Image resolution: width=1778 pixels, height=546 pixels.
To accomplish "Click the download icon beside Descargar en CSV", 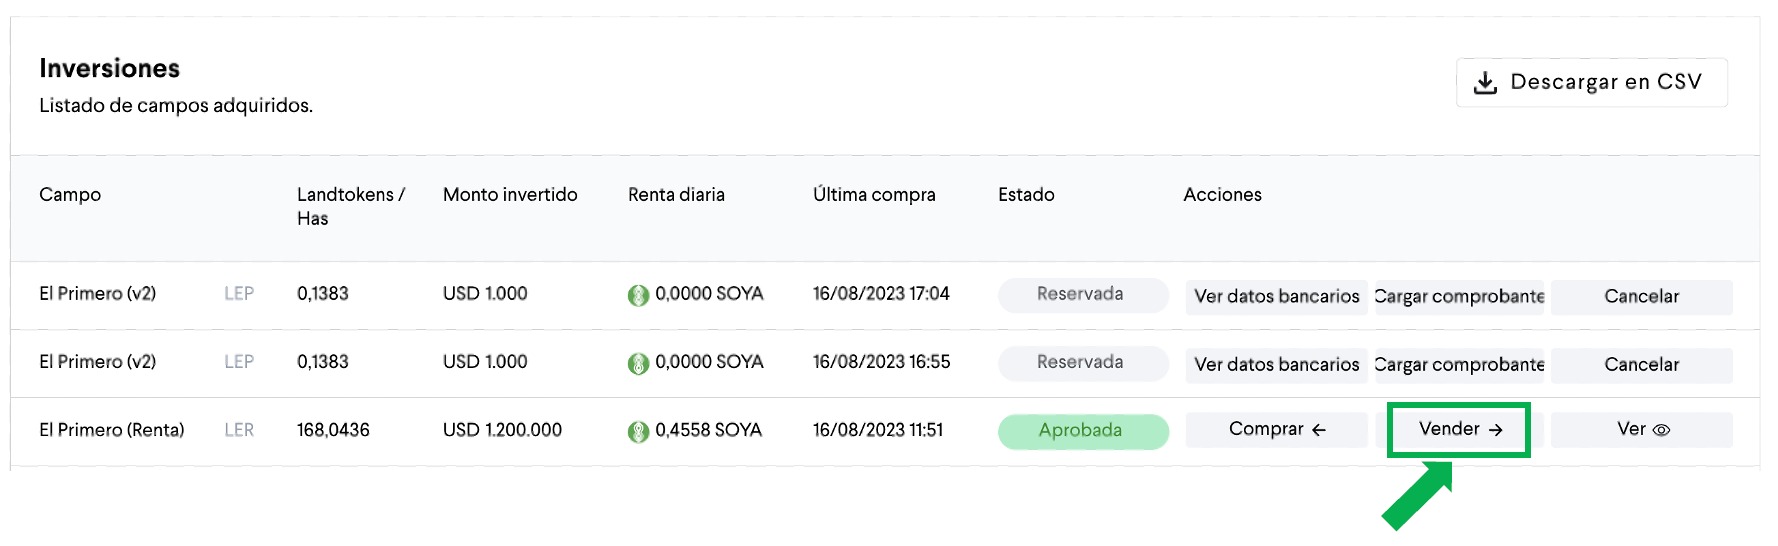I will (1485, 83).
